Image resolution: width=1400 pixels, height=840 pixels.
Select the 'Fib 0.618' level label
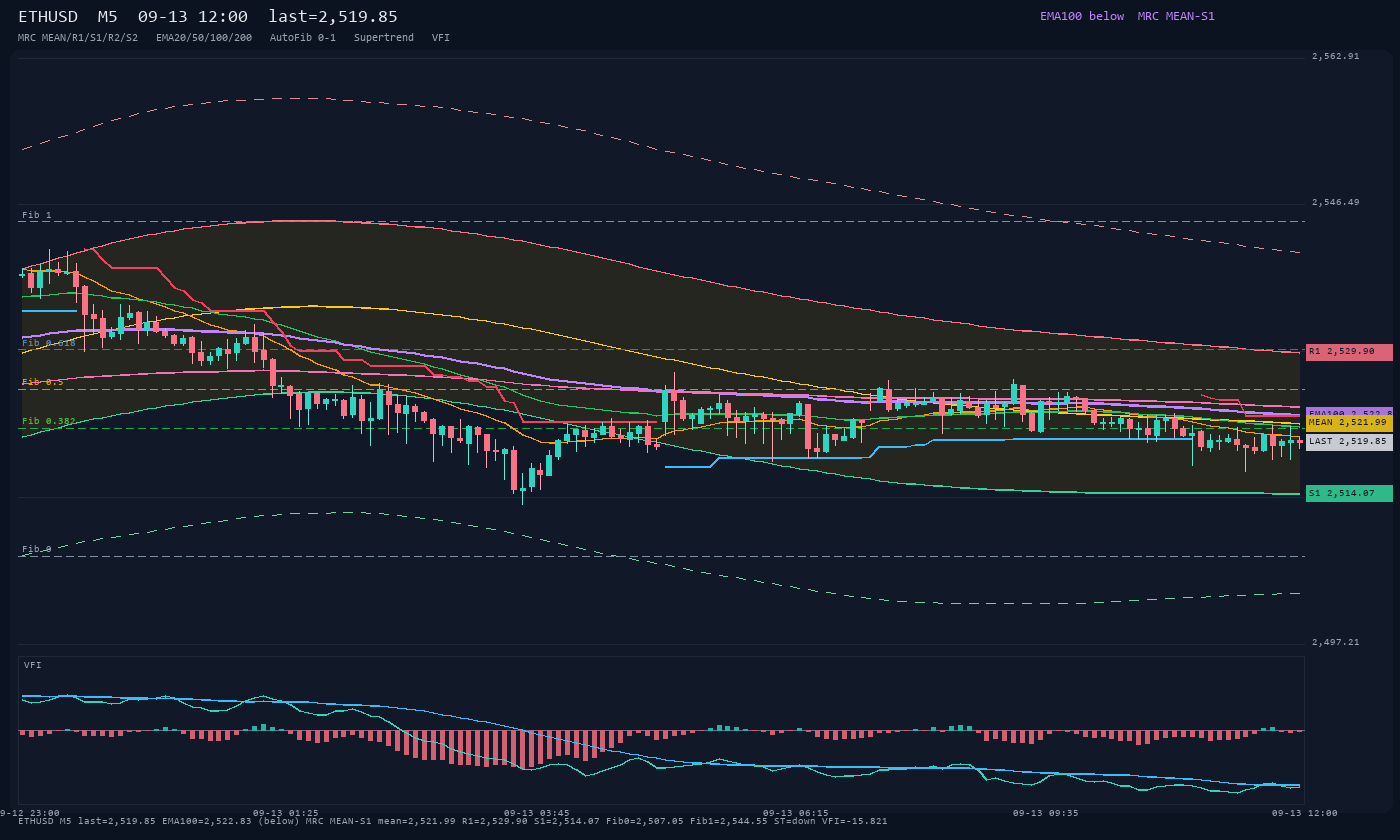click(49, 343)
